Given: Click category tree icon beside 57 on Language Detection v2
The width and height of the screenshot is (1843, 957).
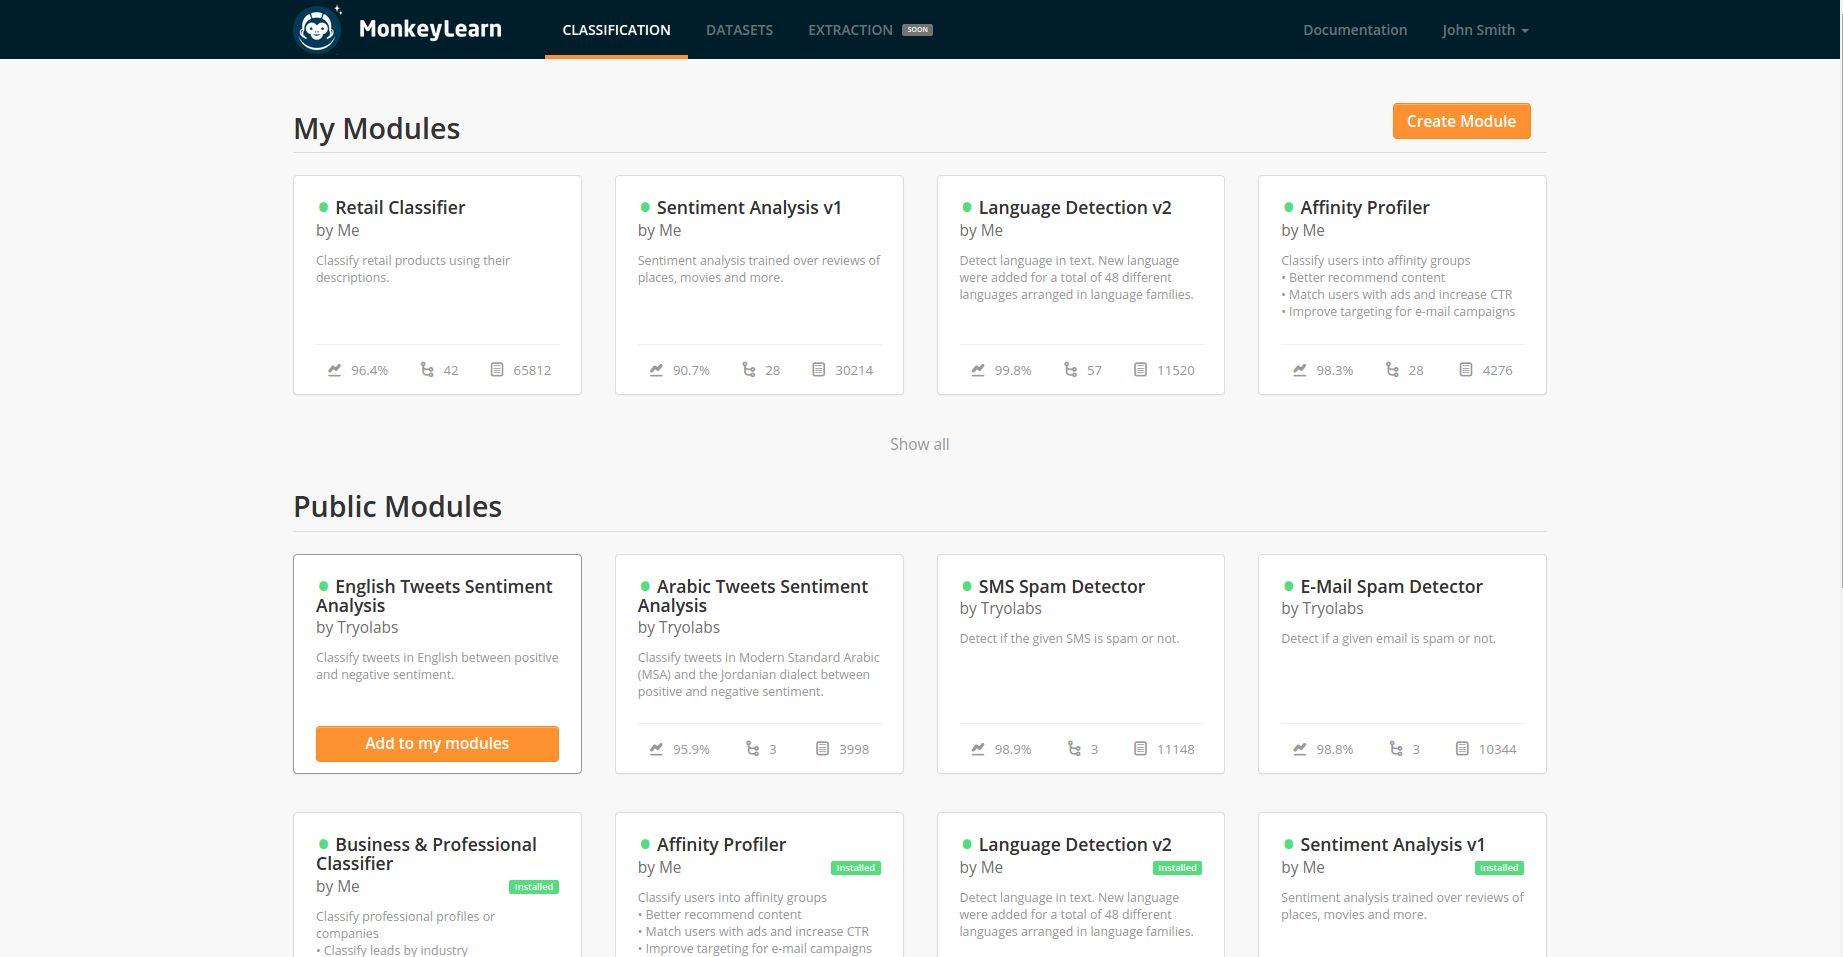Looking at the screenshot, I should (1071, 370).
